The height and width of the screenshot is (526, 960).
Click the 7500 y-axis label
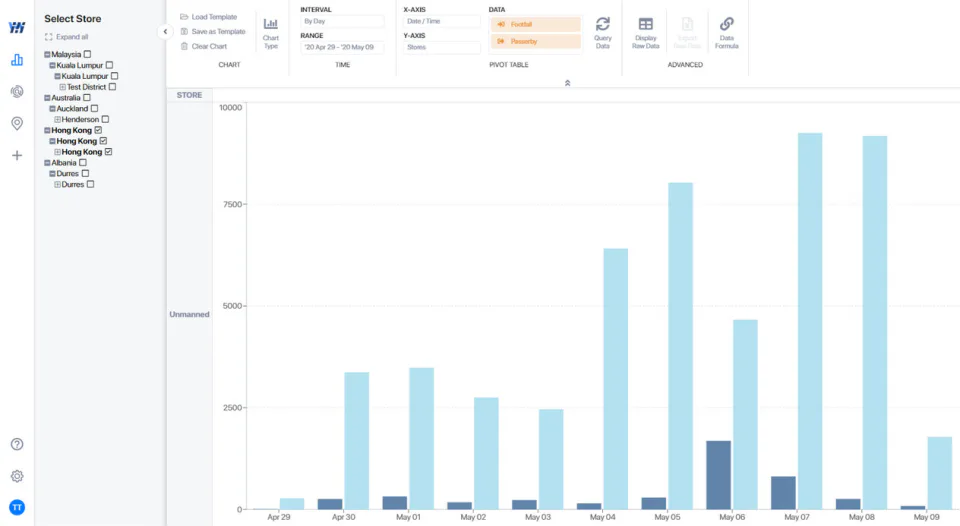tap(232, 205)
